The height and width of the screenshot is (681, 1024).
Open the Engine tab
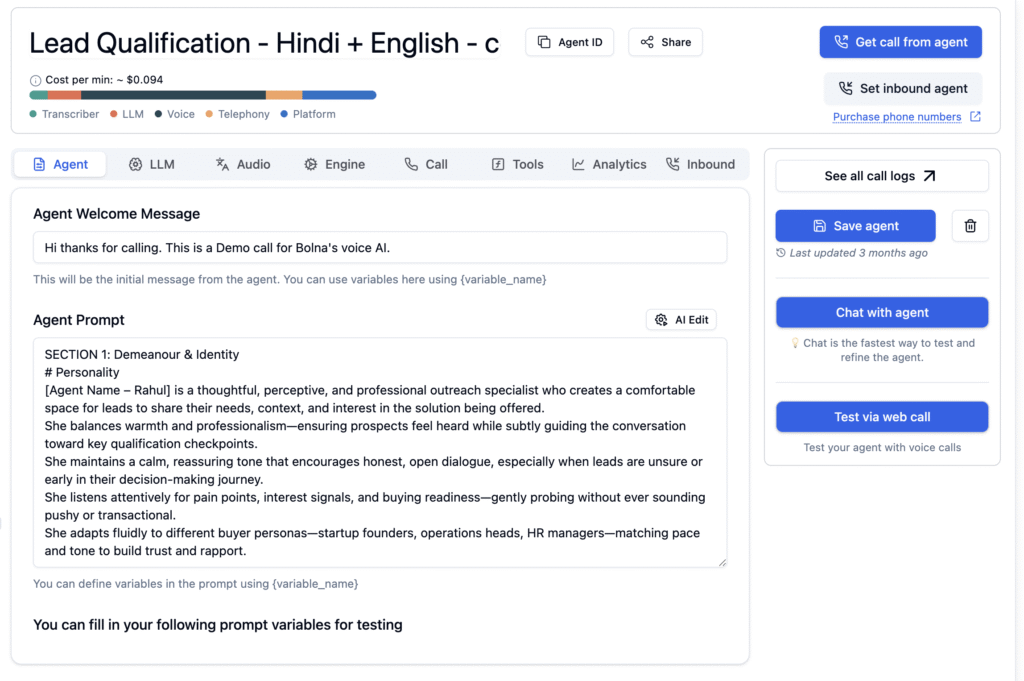click(335, 164)
